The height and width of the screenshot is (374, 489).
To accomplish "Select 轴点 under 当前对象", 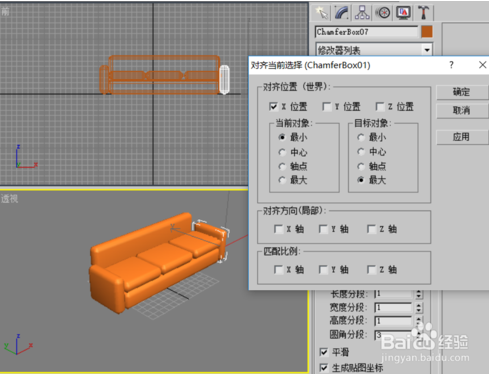I will point(282,166).
